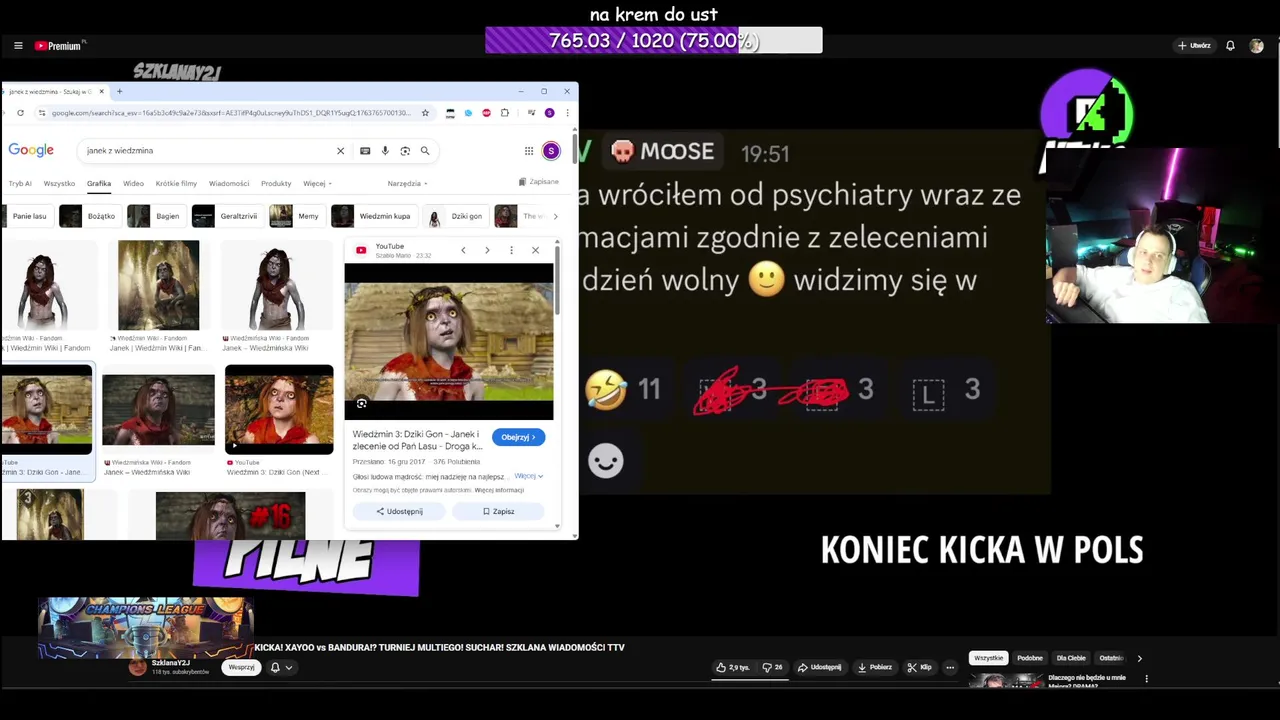The height and width of the screenshot is (720, 1280).
Task: Close the image preview panel
Action: [535, 250]
